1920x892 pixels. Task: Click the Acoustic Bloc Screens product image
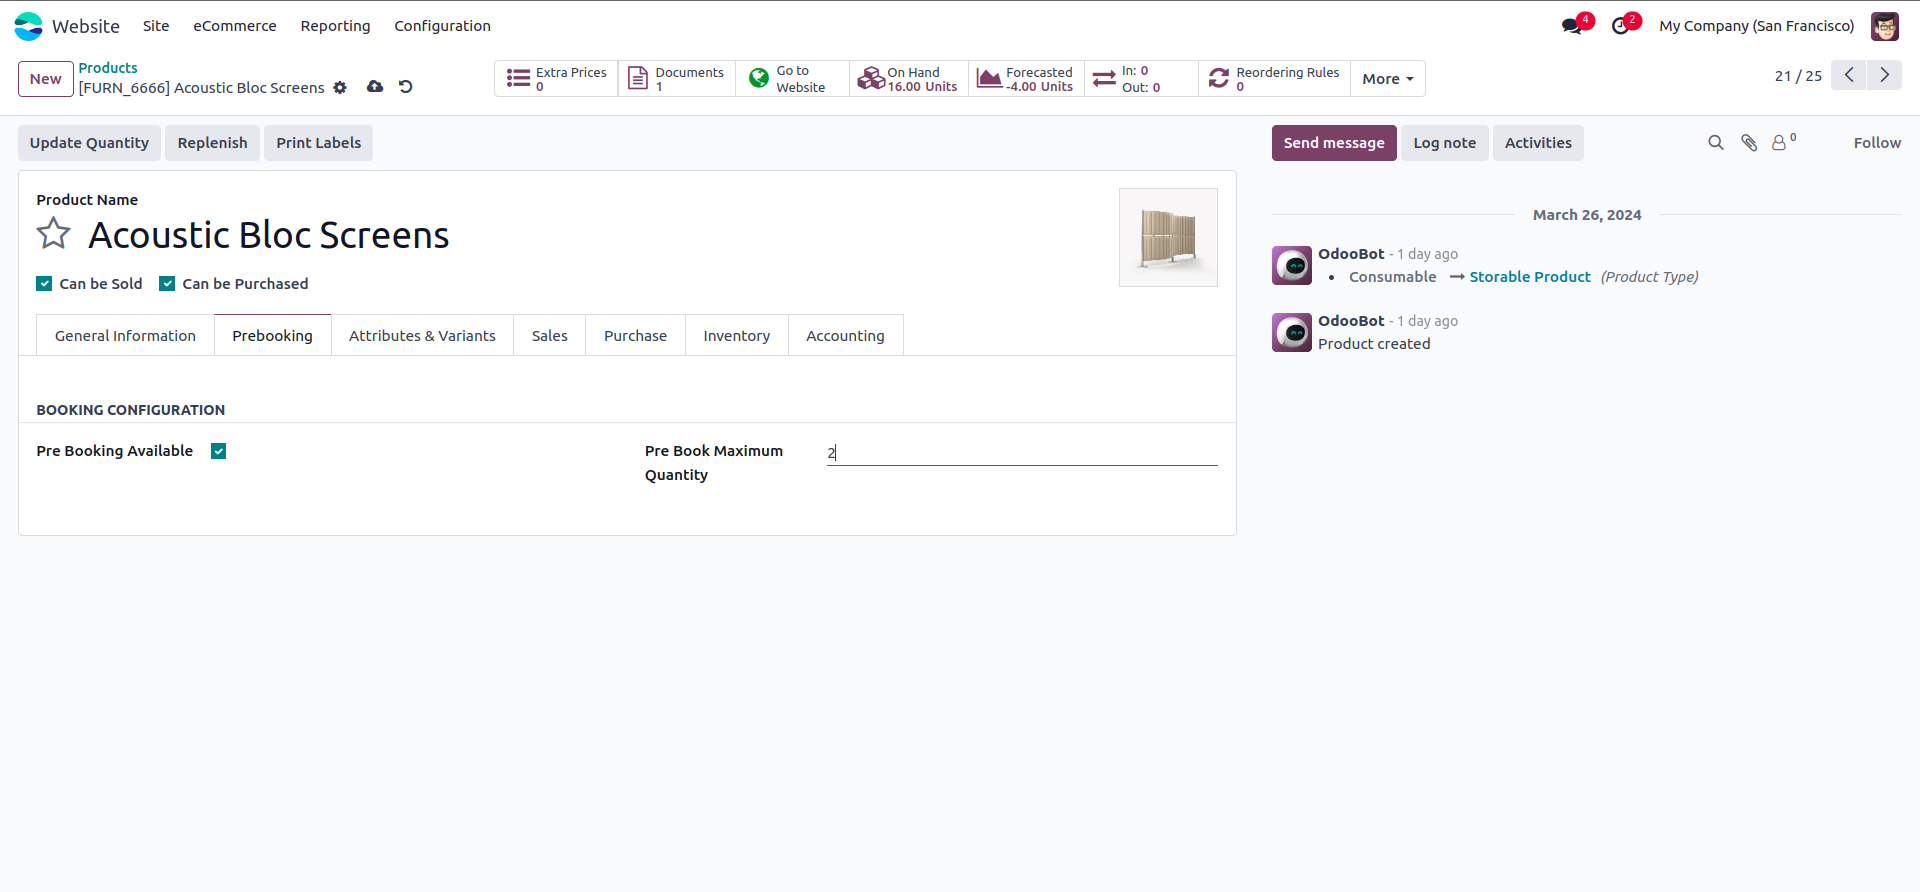click(x=1168, y=238)
